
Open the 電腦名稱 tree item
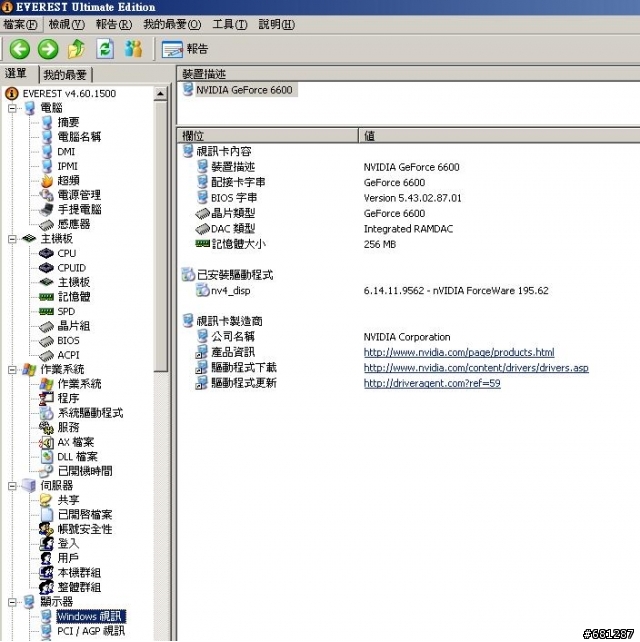[x=79, y=137]
